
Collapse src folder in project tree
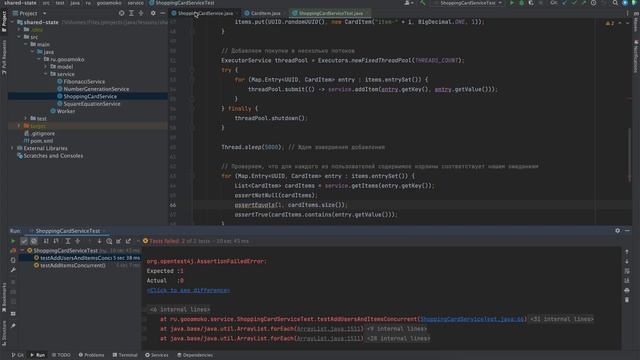pos(19,37)
